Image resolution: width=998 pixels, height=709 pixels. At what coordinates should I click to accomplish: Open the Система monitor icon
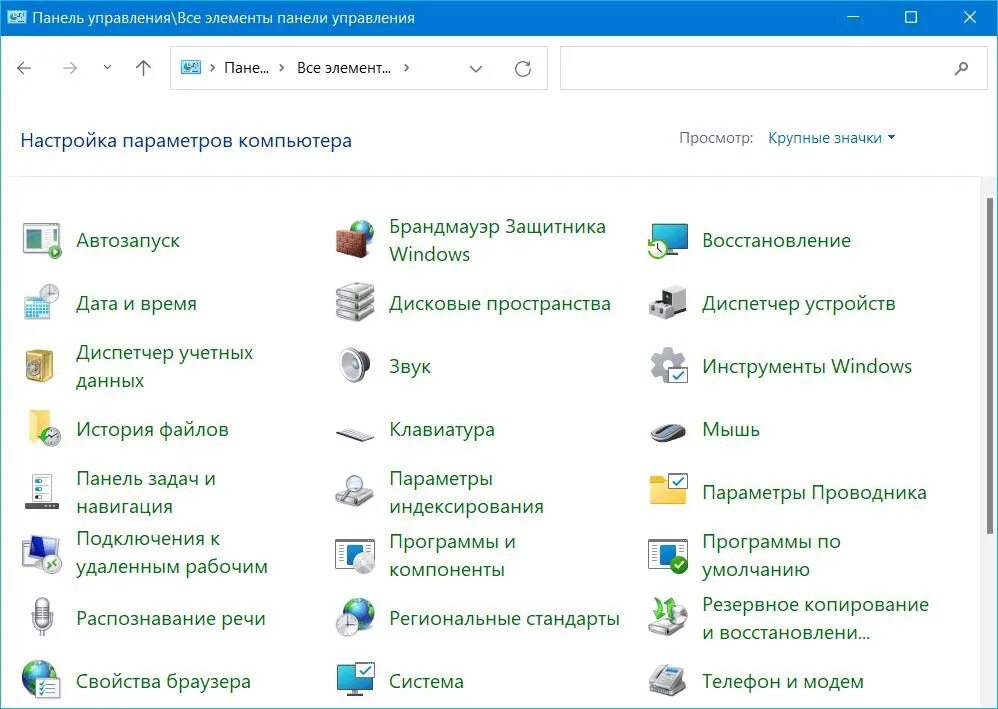coord(355,678)
